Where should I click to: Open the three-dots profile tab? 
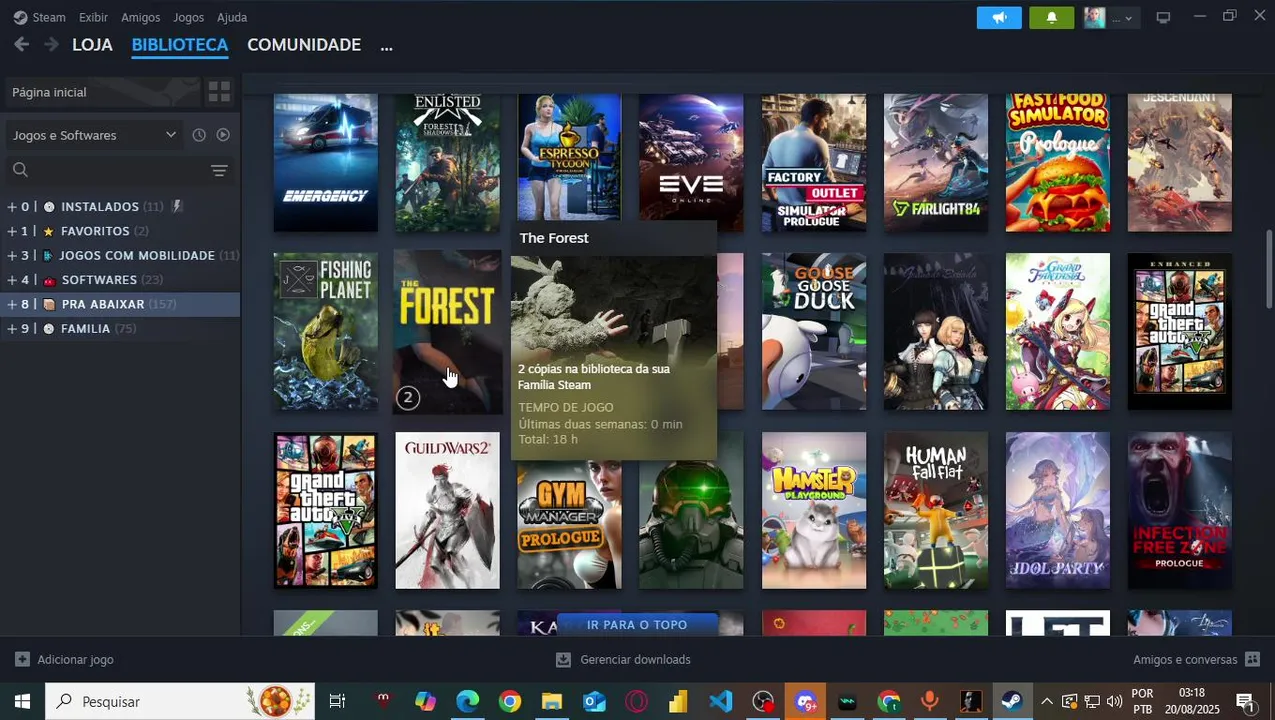pos(387,46)
